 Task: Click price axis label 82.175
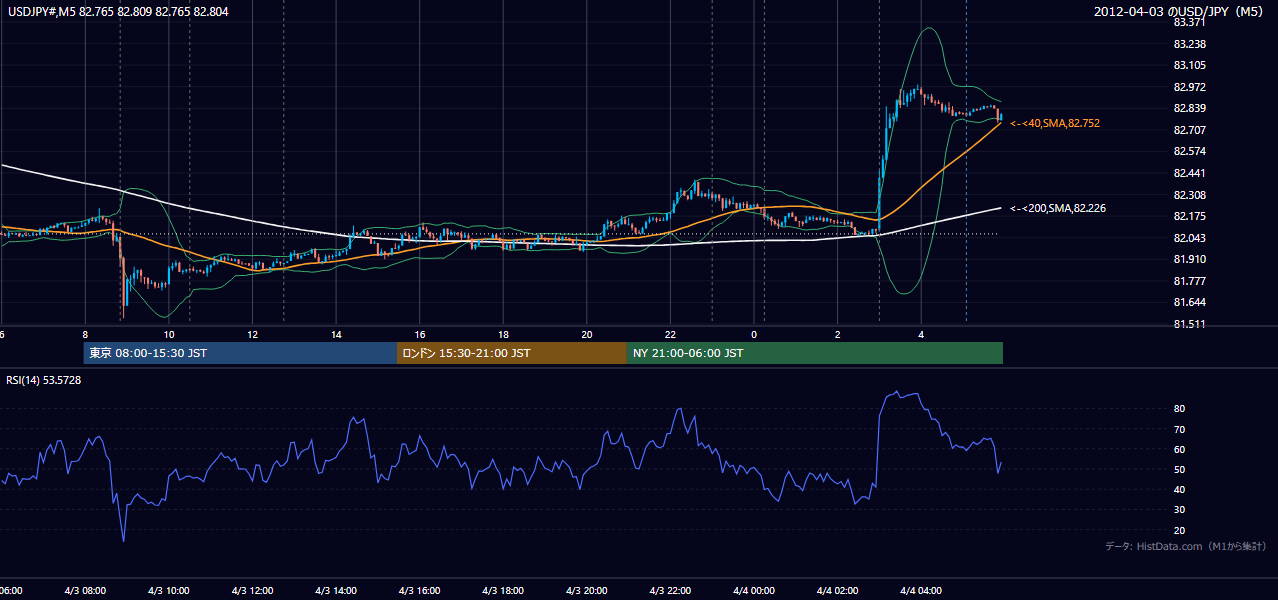[1189, 216]
